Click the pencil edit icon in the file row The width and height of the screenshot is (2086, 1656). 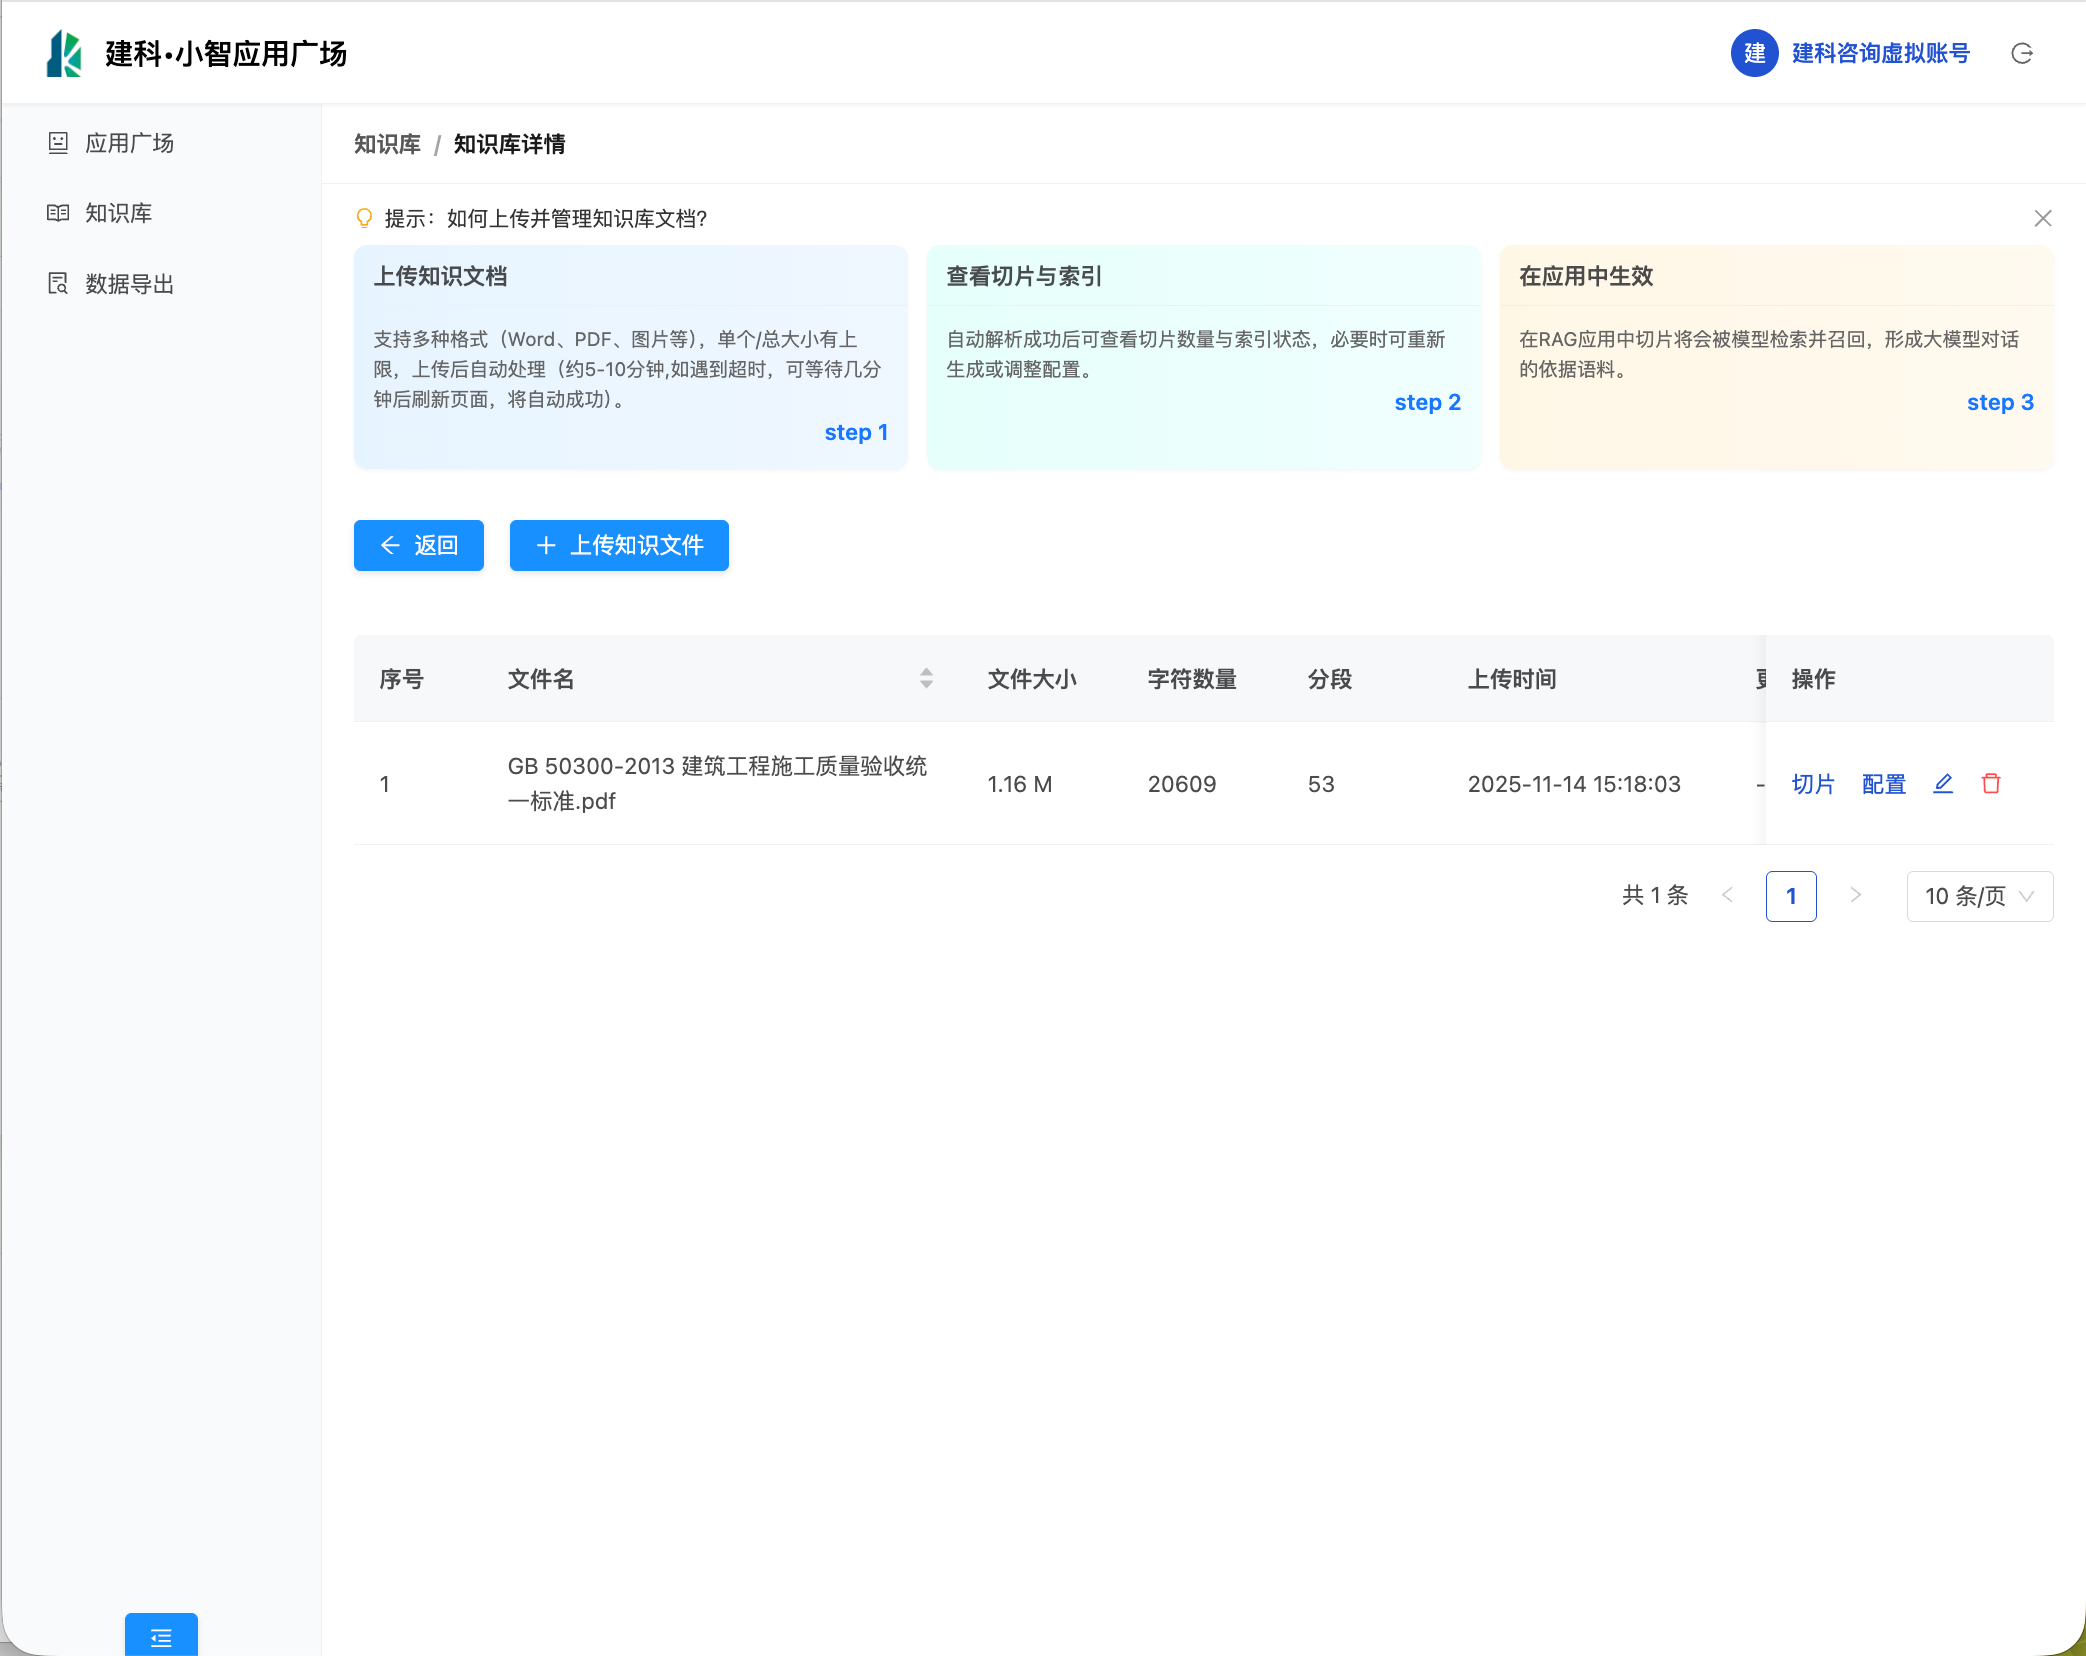tap(1943, 783)
